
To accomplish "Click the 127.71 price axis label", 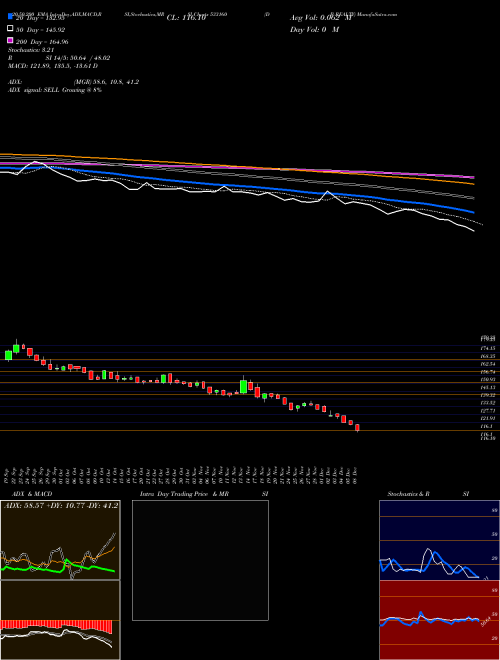I will click(x=488, y=410).
